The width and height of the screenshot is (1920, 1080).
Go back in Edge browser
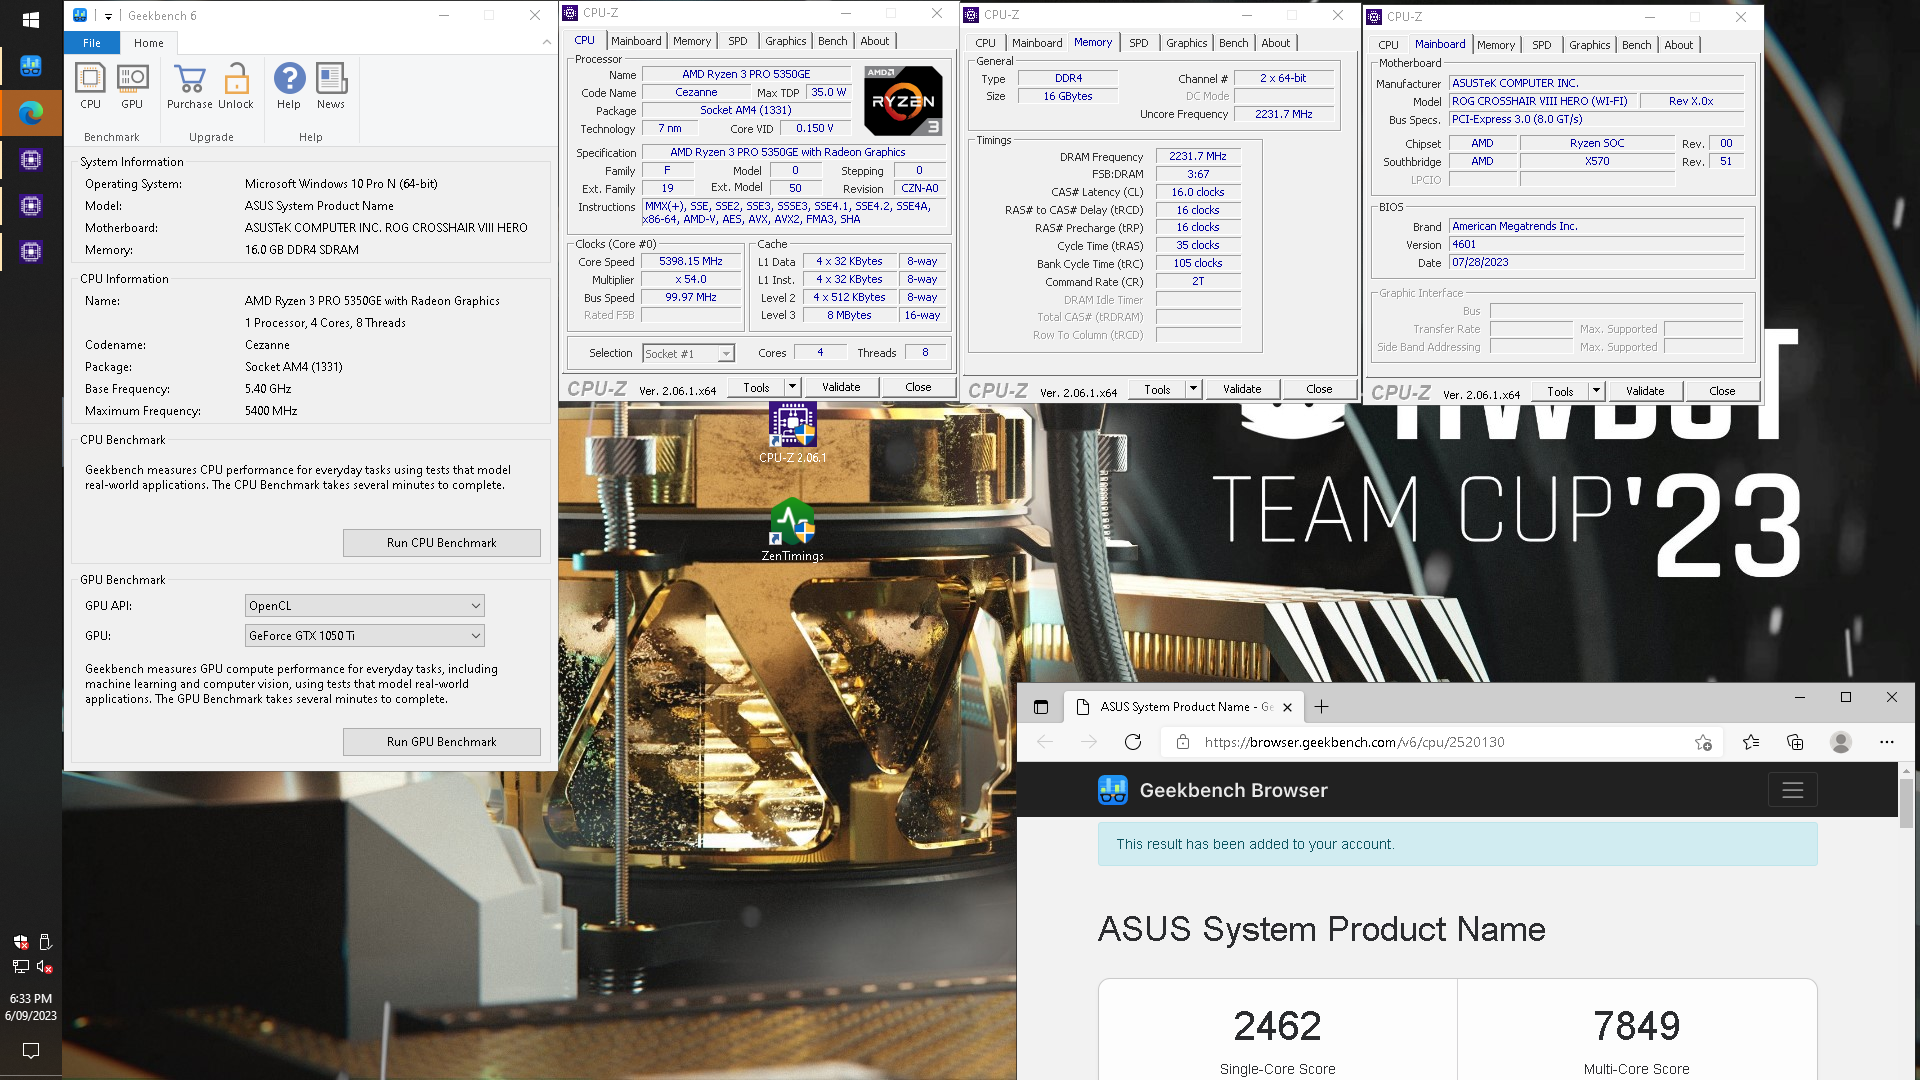(1045, 742)
